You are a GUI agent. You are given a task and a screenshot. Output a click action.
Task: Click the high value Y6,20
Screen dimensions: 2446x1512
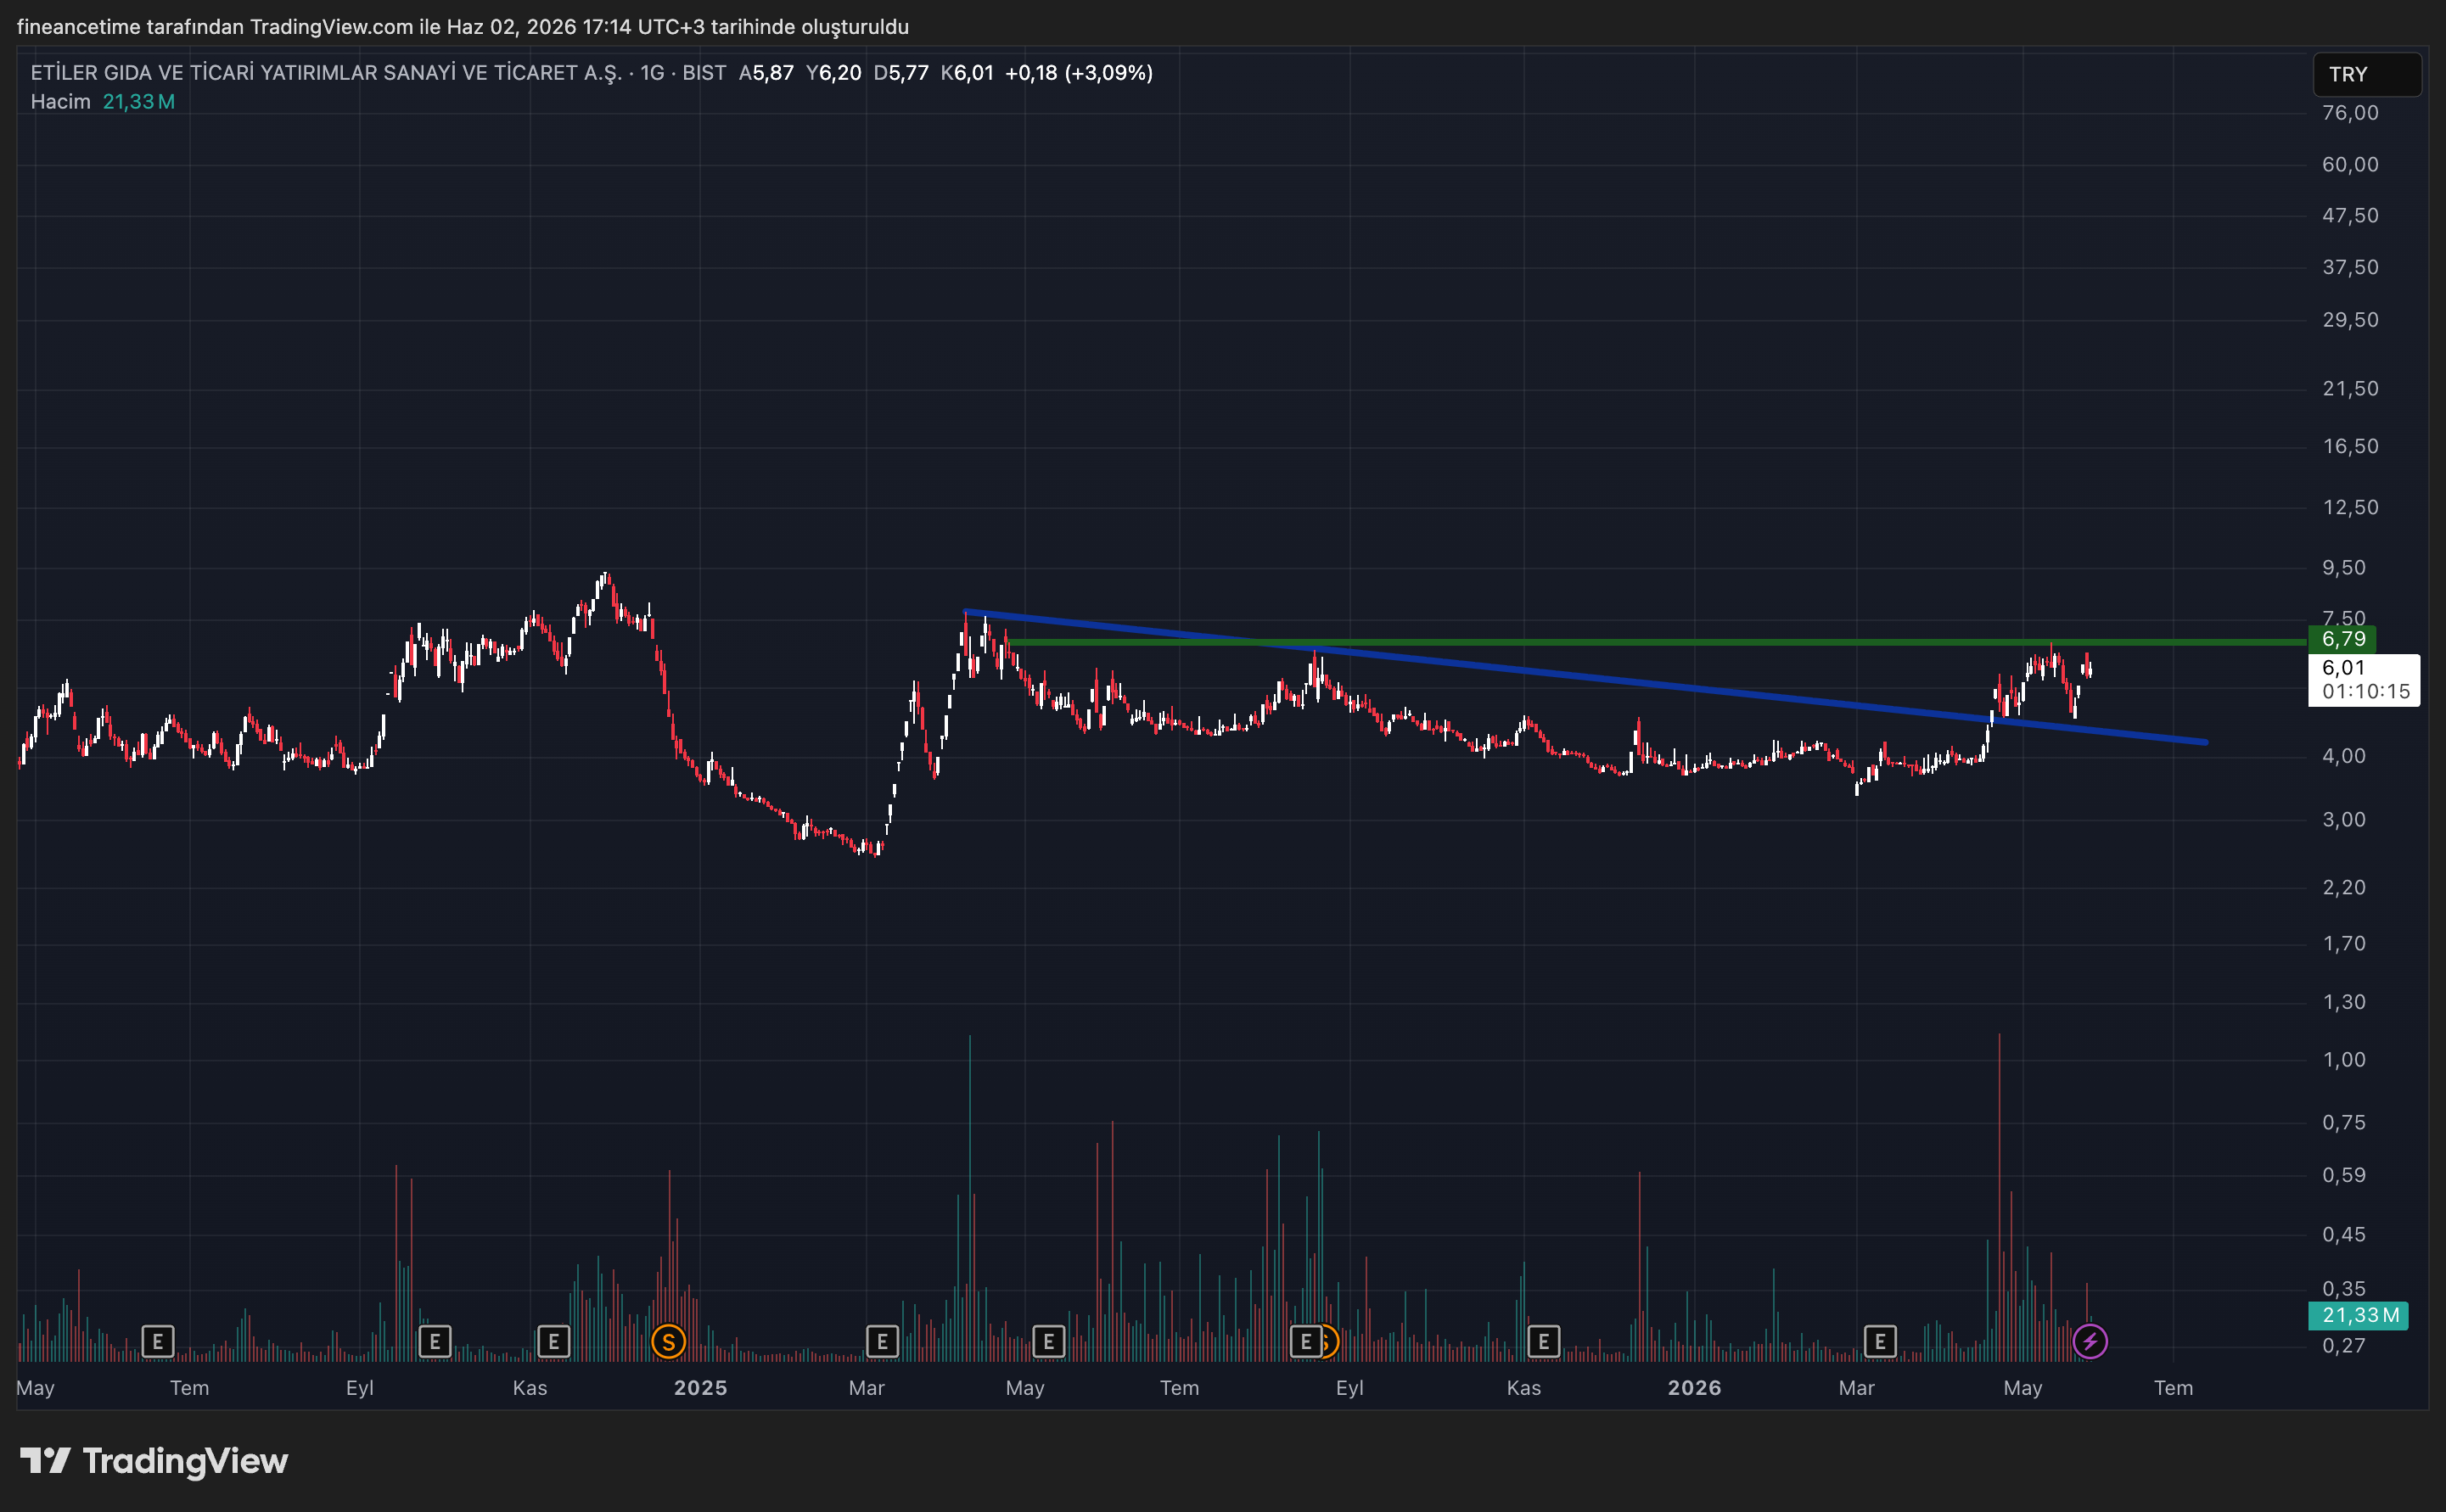click(x=834, y=73)
